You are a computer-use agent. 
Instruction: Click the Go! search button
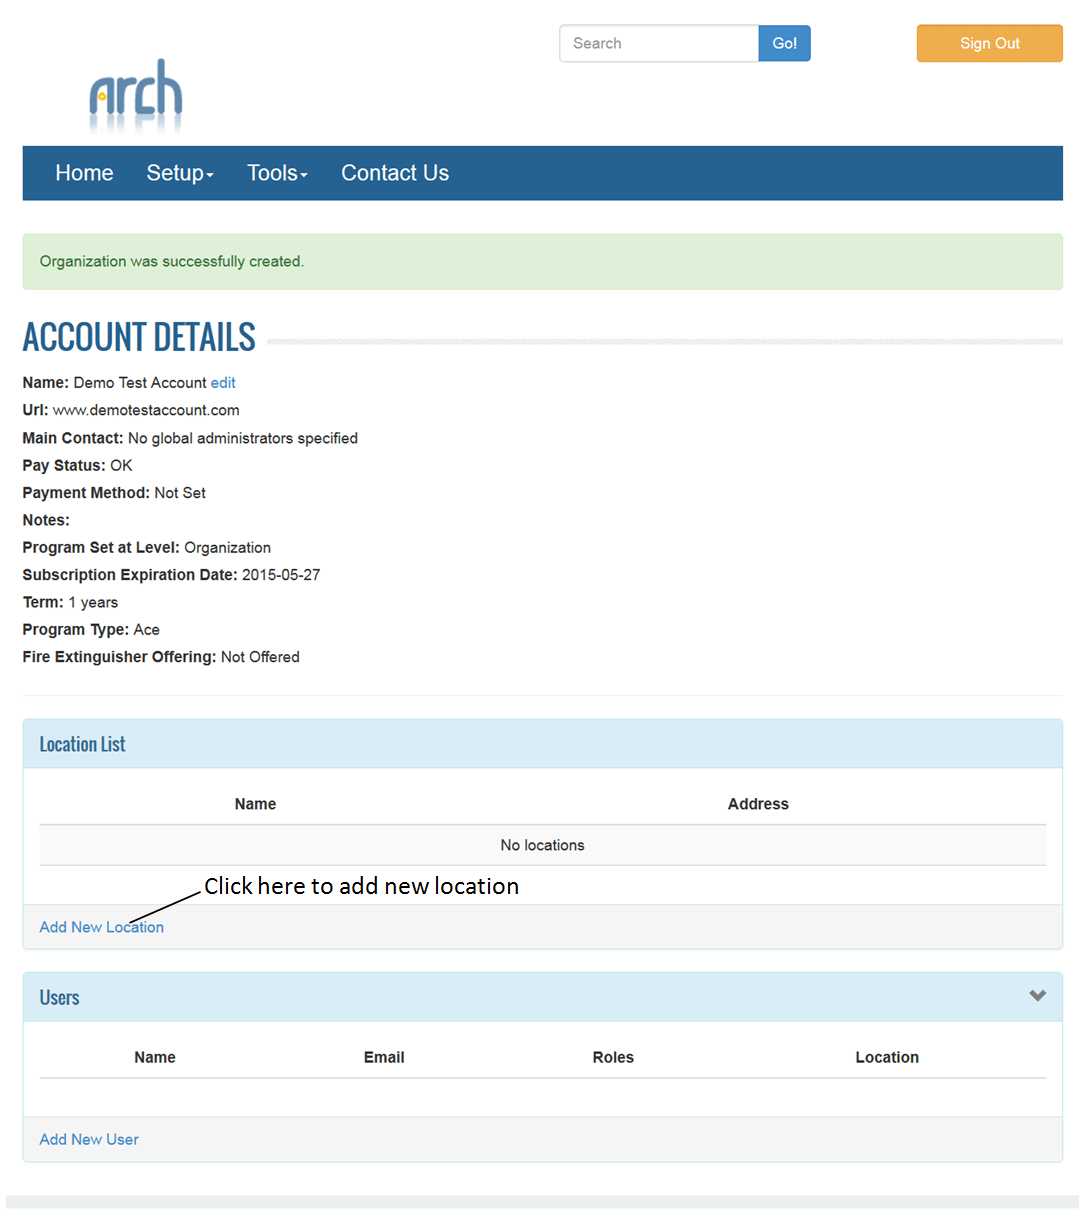(784, 43)
